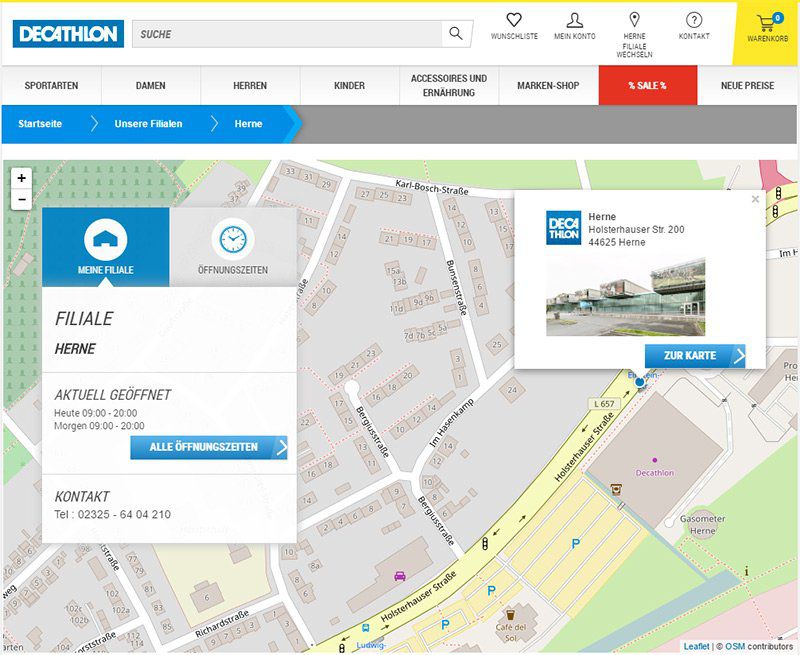Click the Alle Öffnungszeiten button
Image resolution: width=800 pixels, height=655 pixels.
pos(209,447)
